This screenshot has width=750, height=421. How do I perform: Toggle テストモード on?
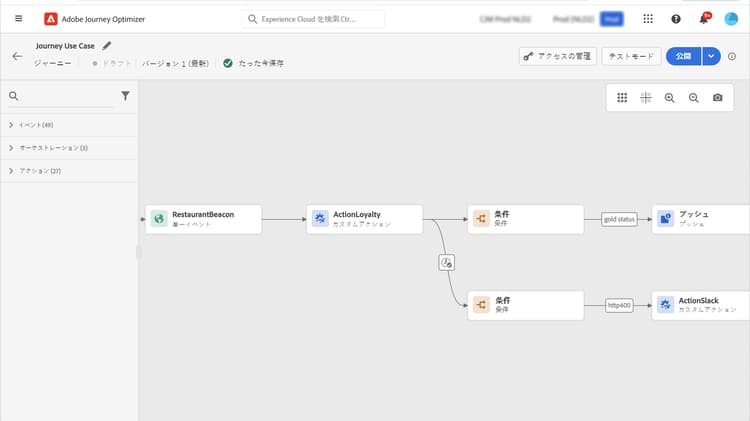628,57
